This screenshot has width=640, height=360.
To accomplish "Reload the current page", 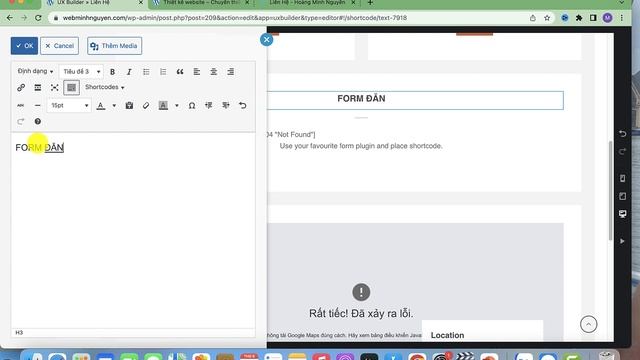I will click(x=38, y=18).
